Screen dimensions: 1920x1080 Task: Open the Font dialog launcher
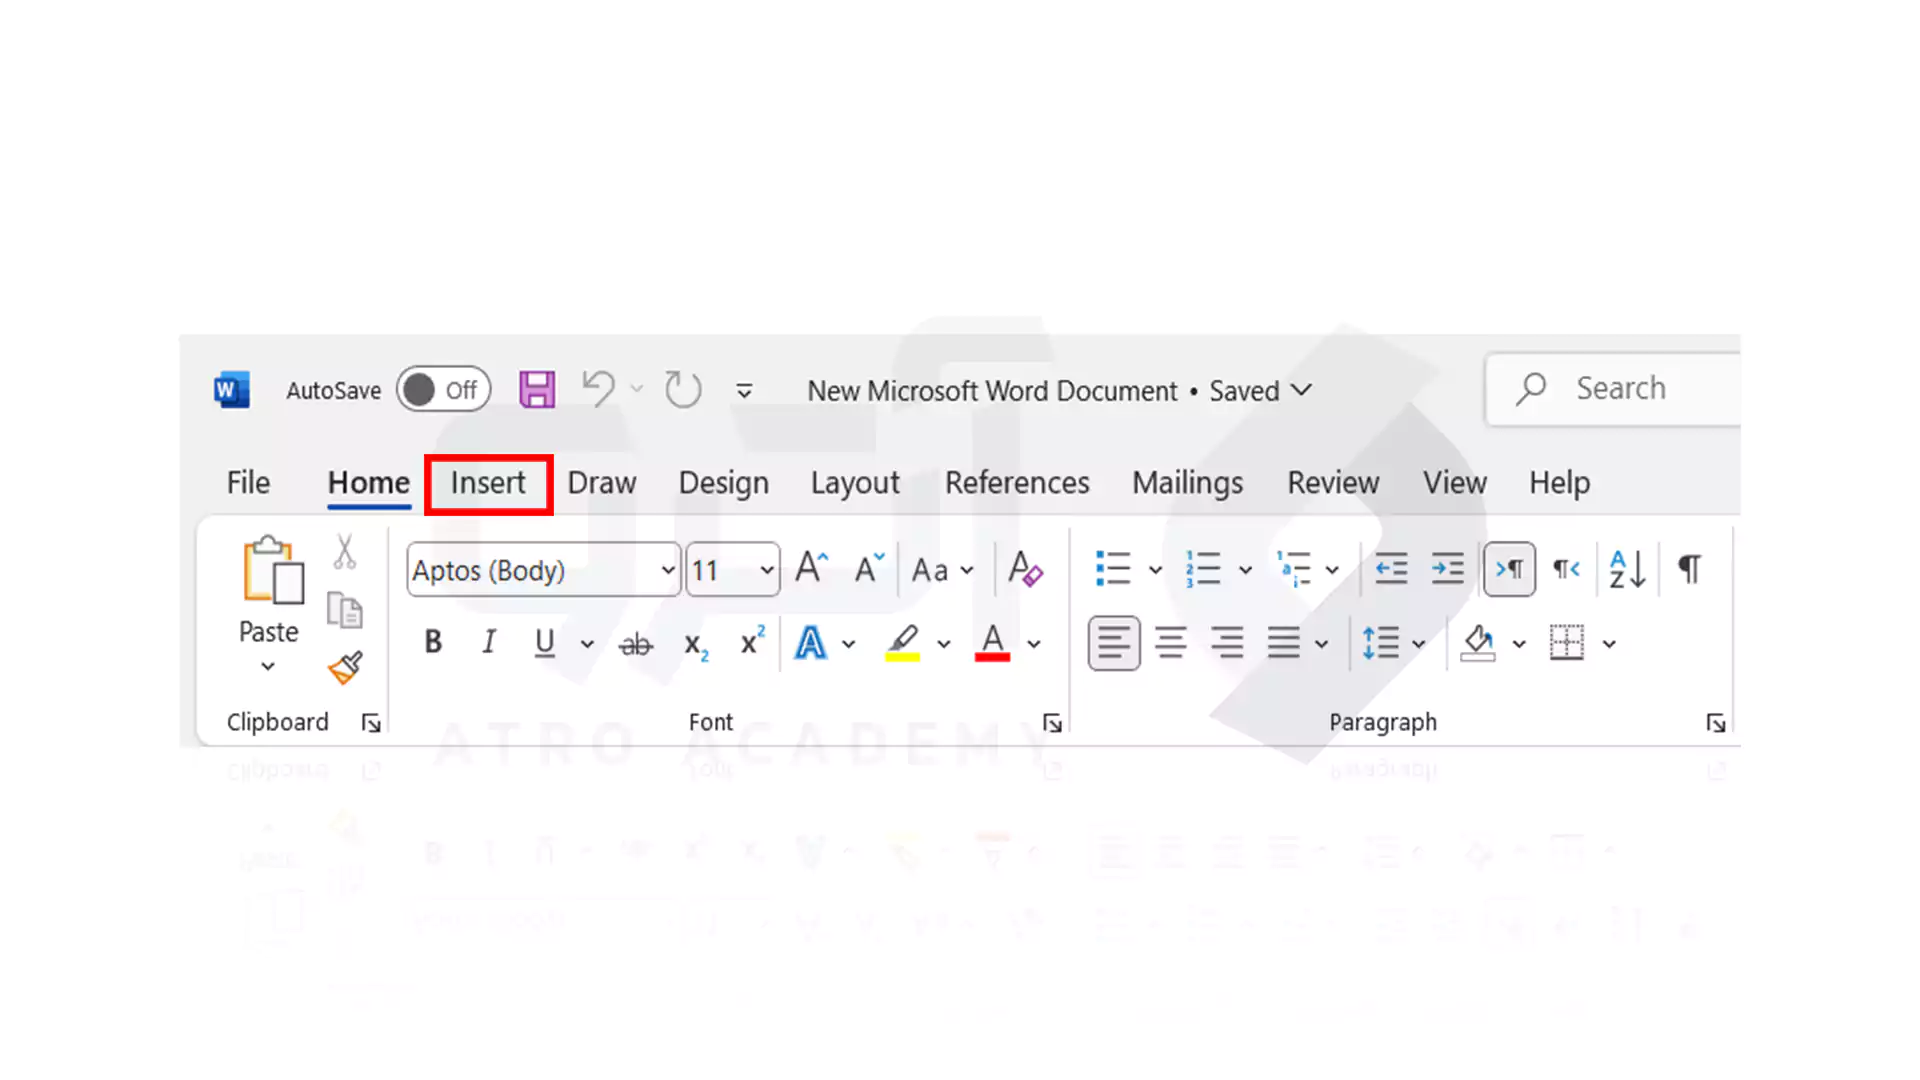(x=1052, y=723)
